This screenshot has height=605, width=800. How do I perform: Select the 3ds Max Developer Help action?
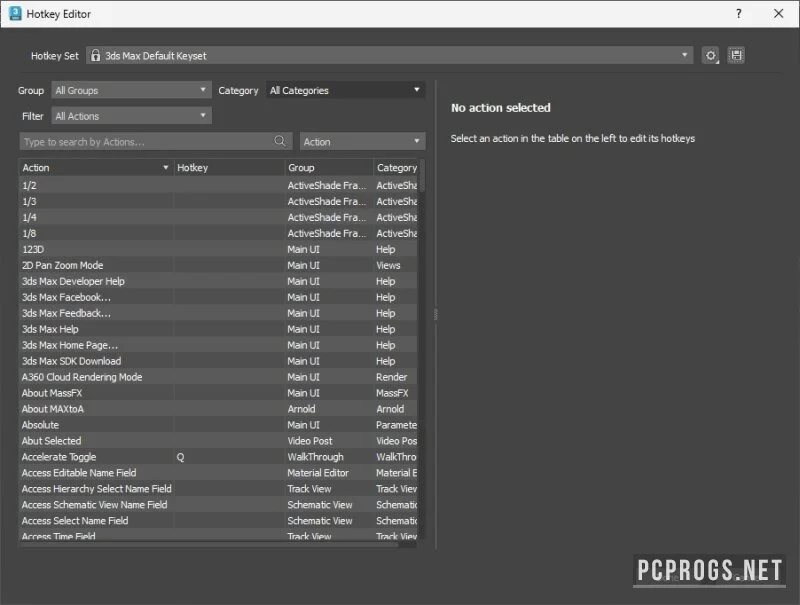tap(218, 281)
